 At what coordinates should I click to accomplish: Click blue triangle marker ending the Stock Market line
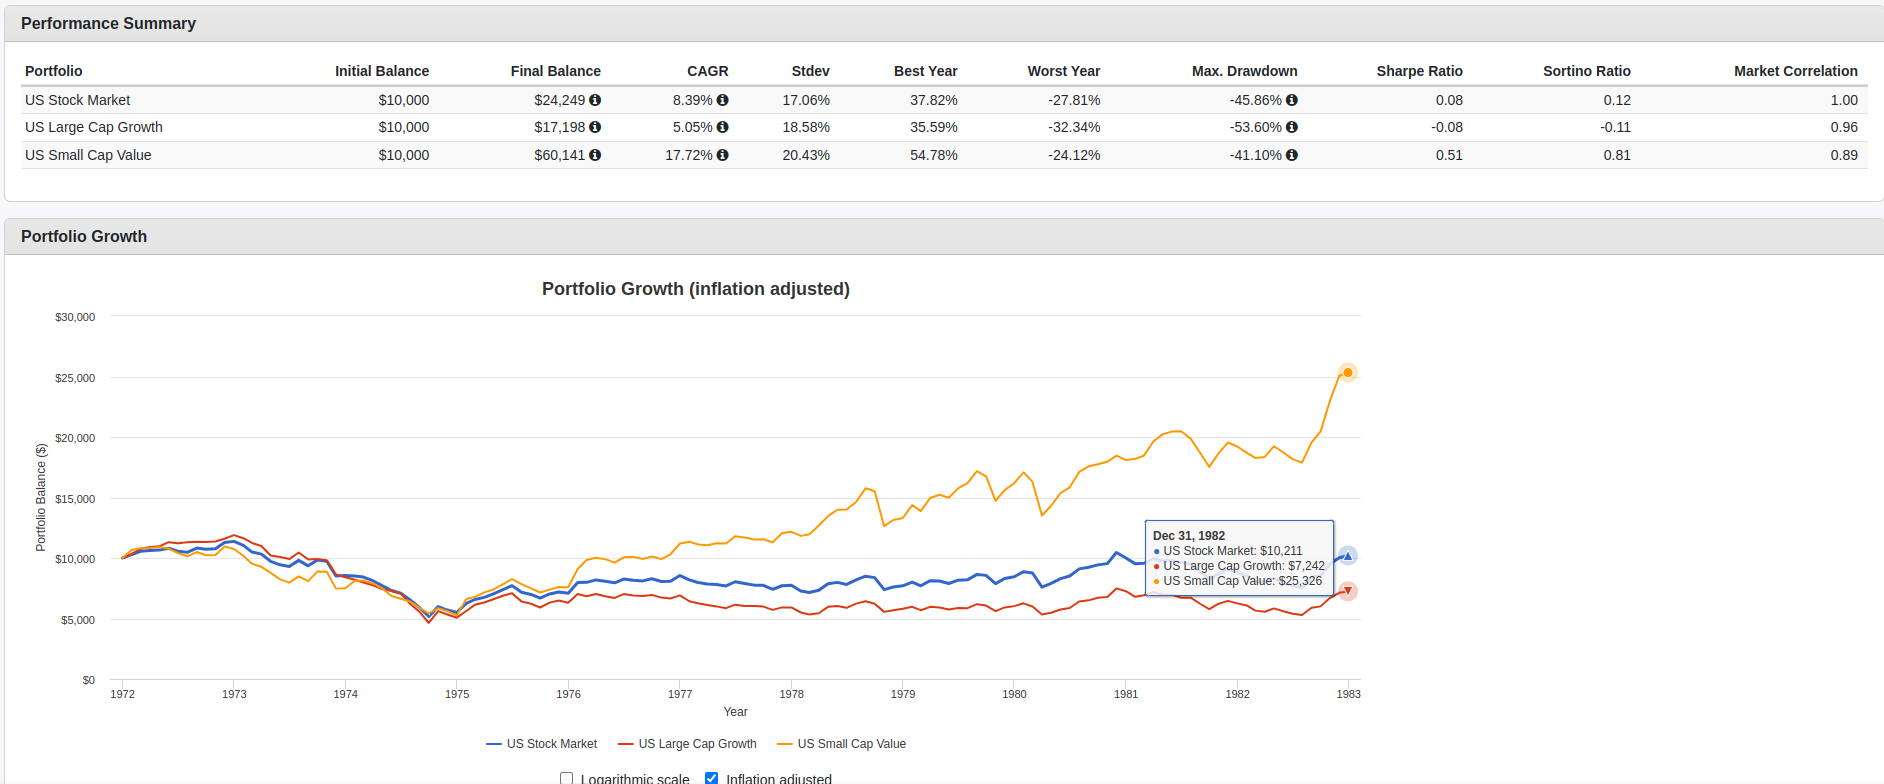(1347, 556)
